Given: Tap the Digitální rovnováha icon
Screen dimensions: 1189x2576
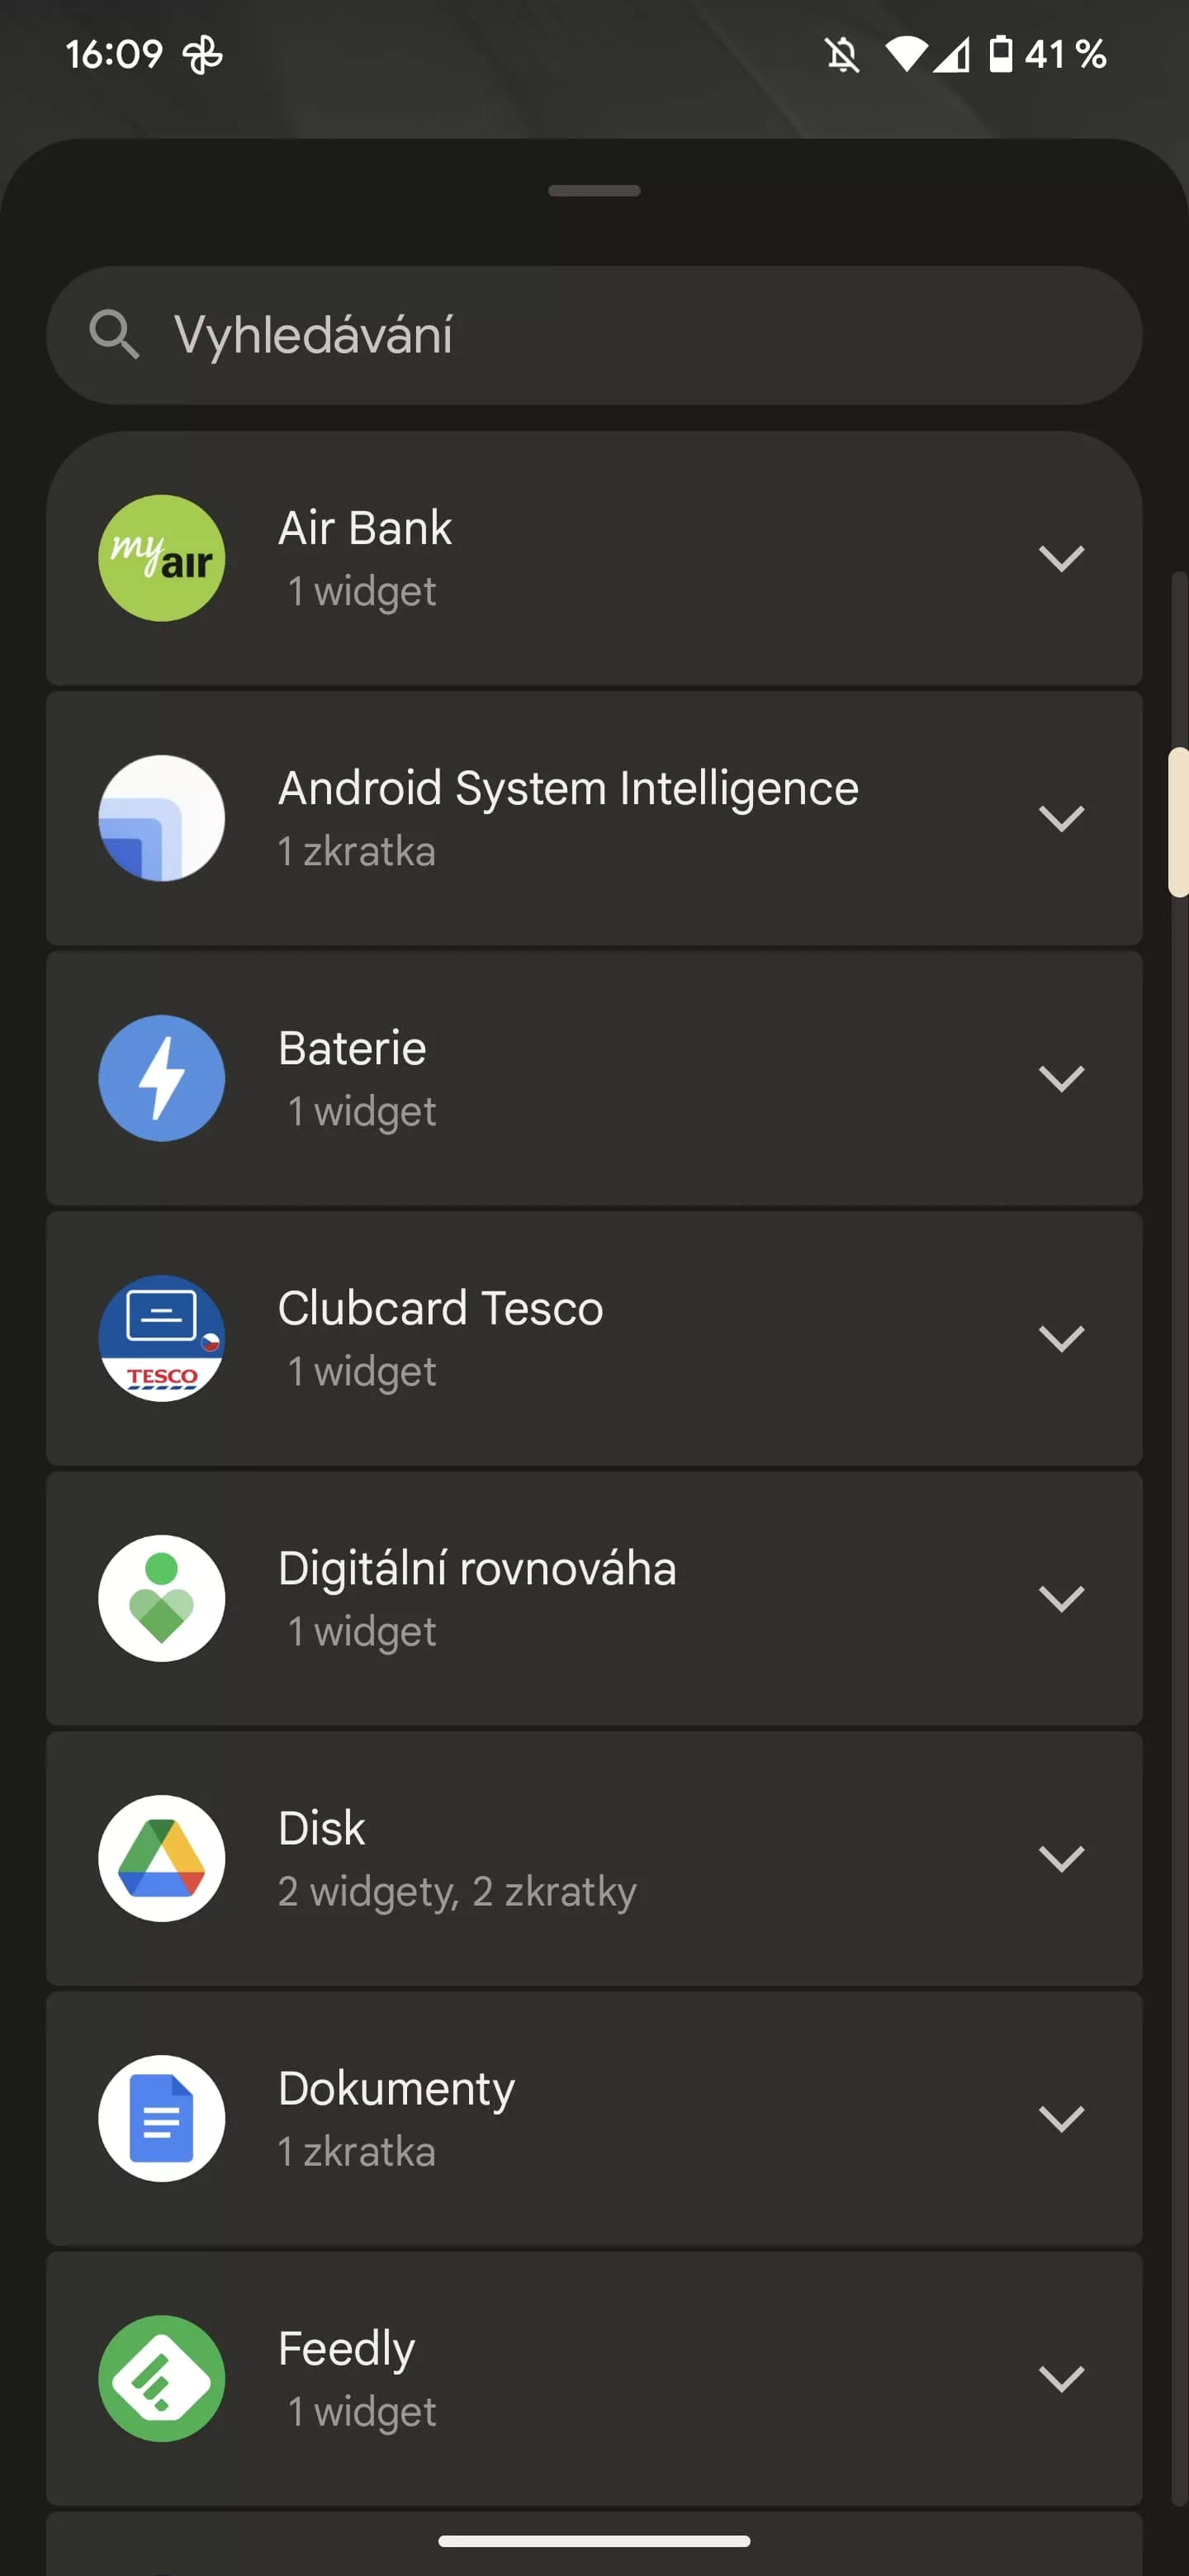Looking at the screenshot, I should [x=161, y=1598].
